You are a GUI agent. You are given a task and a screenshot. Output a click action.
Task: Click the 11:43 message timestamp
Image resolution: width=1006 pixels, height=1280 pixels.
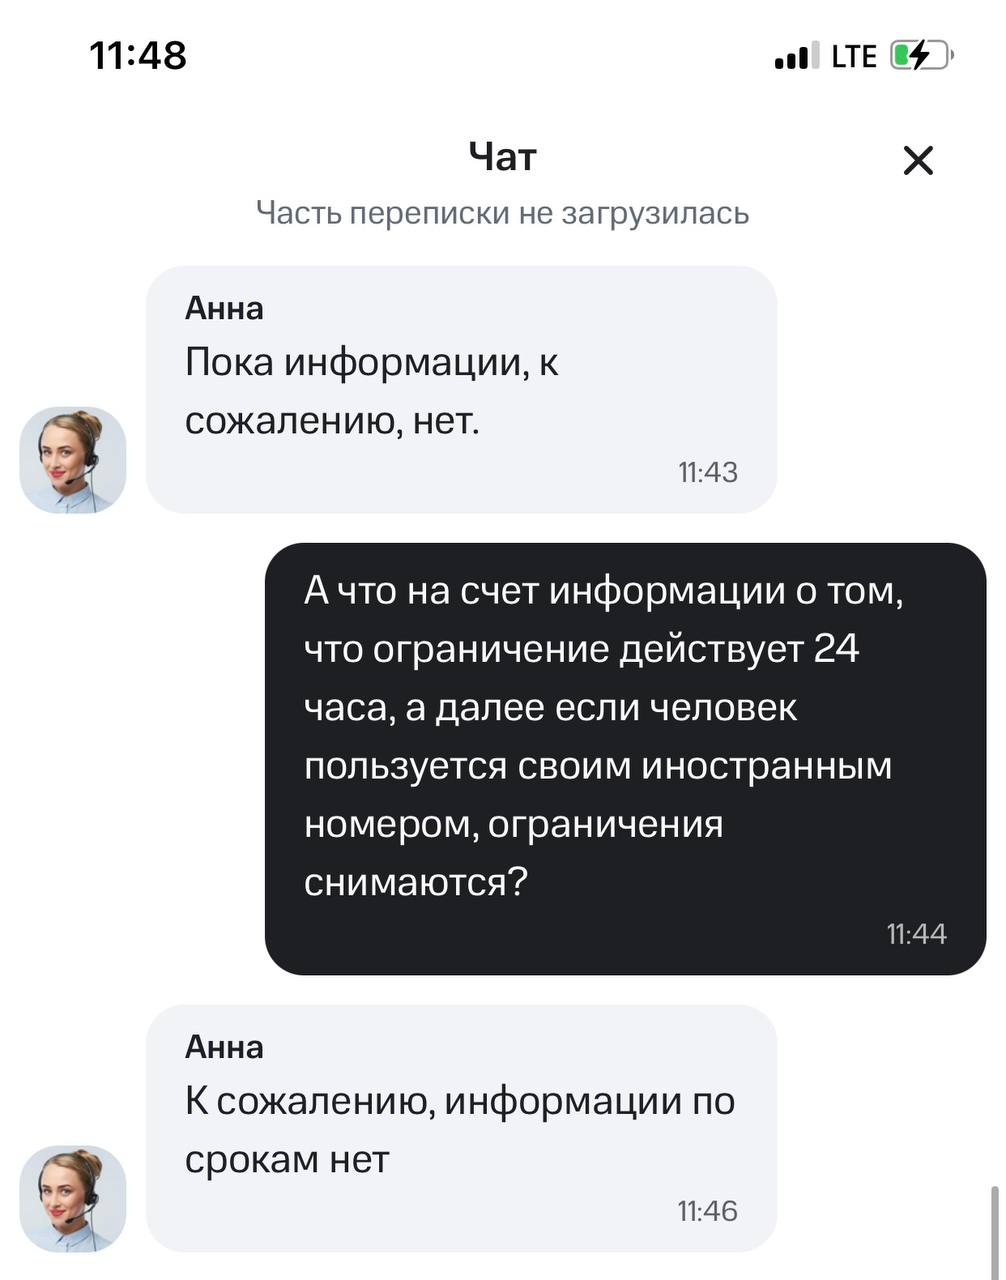pos(707,472)
